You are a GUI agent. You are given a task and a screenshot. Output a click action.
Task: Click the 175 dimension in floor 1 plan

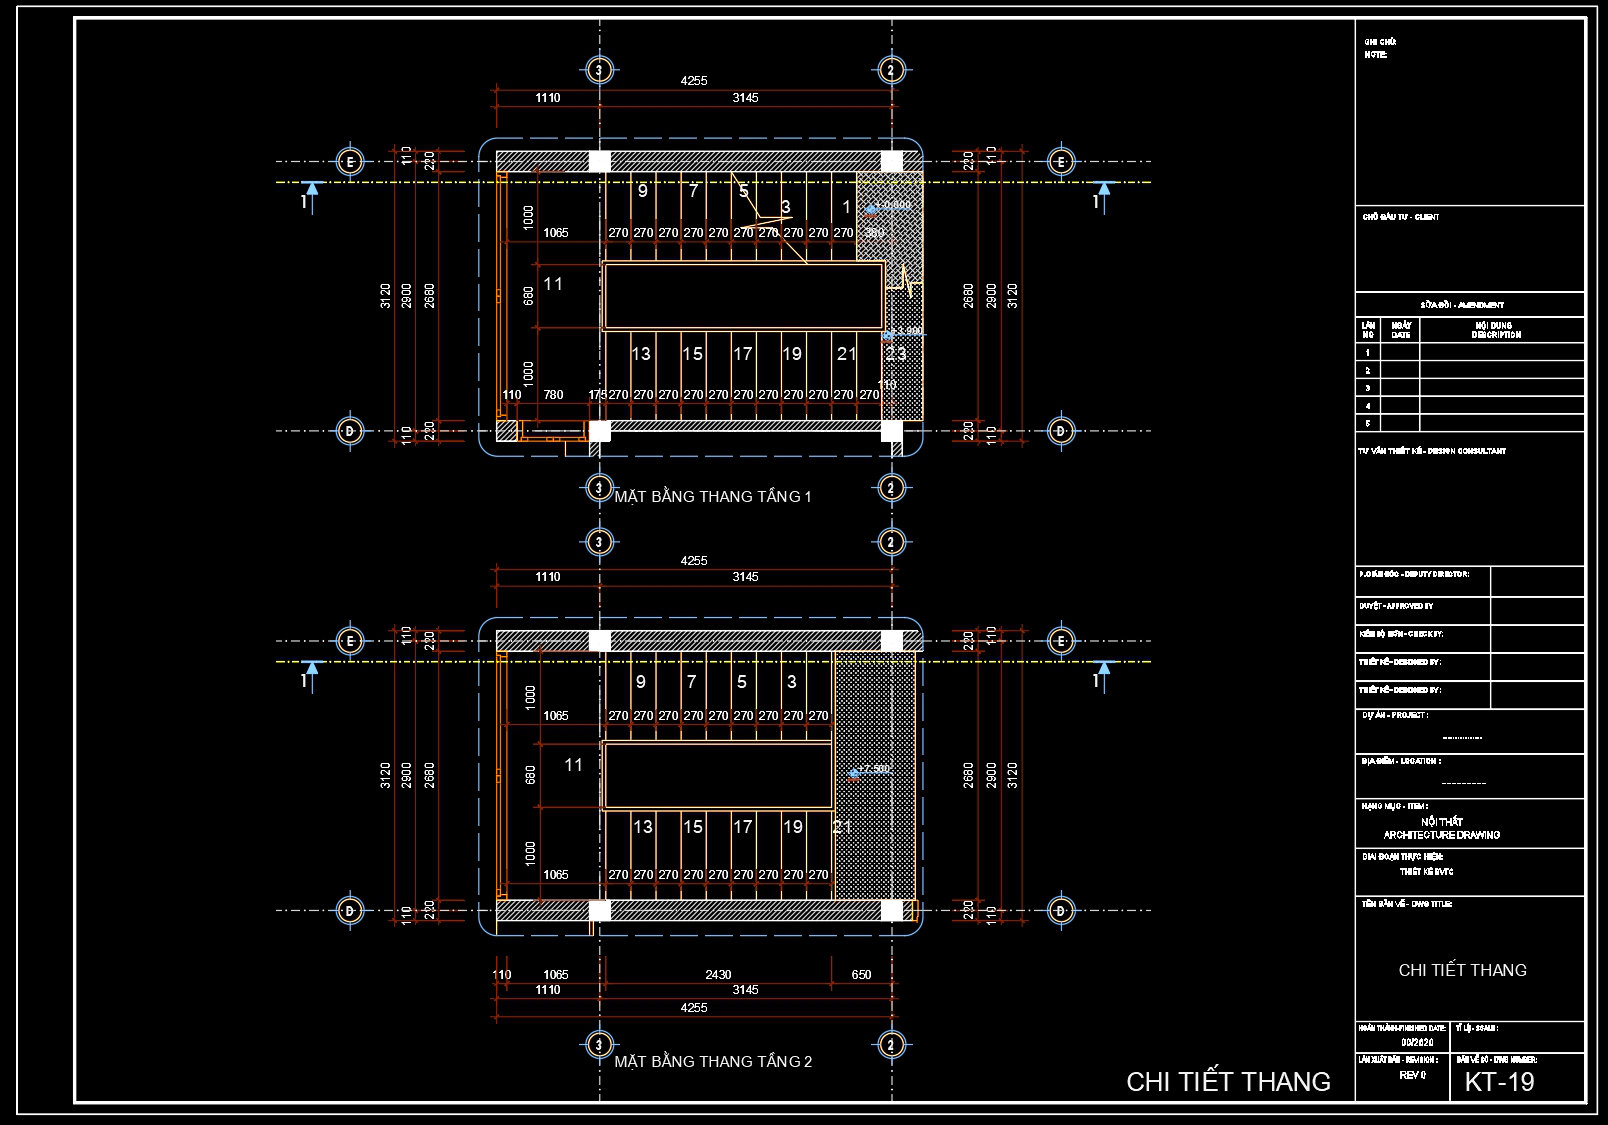pos(598,395)
